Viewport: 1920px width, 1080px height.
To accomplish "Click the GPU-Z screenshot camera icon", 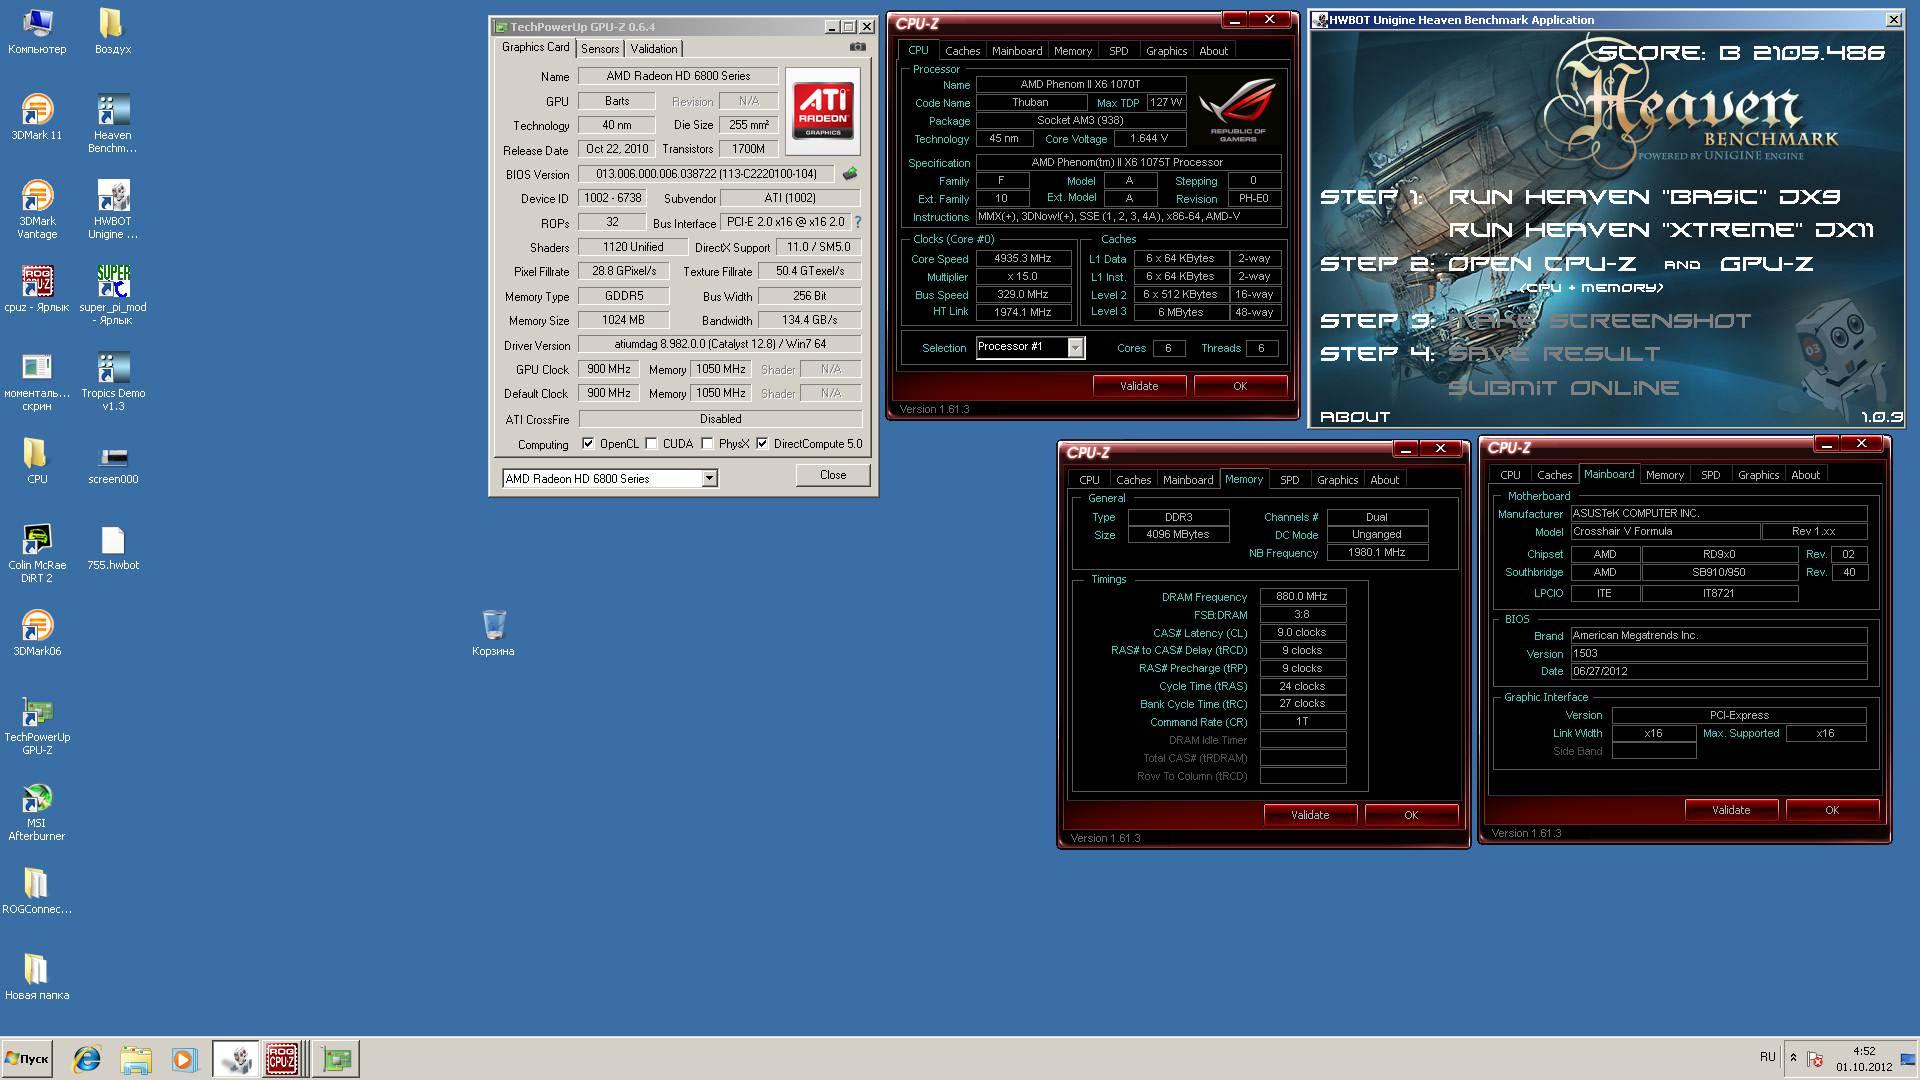I will click(x=857, y=47).
